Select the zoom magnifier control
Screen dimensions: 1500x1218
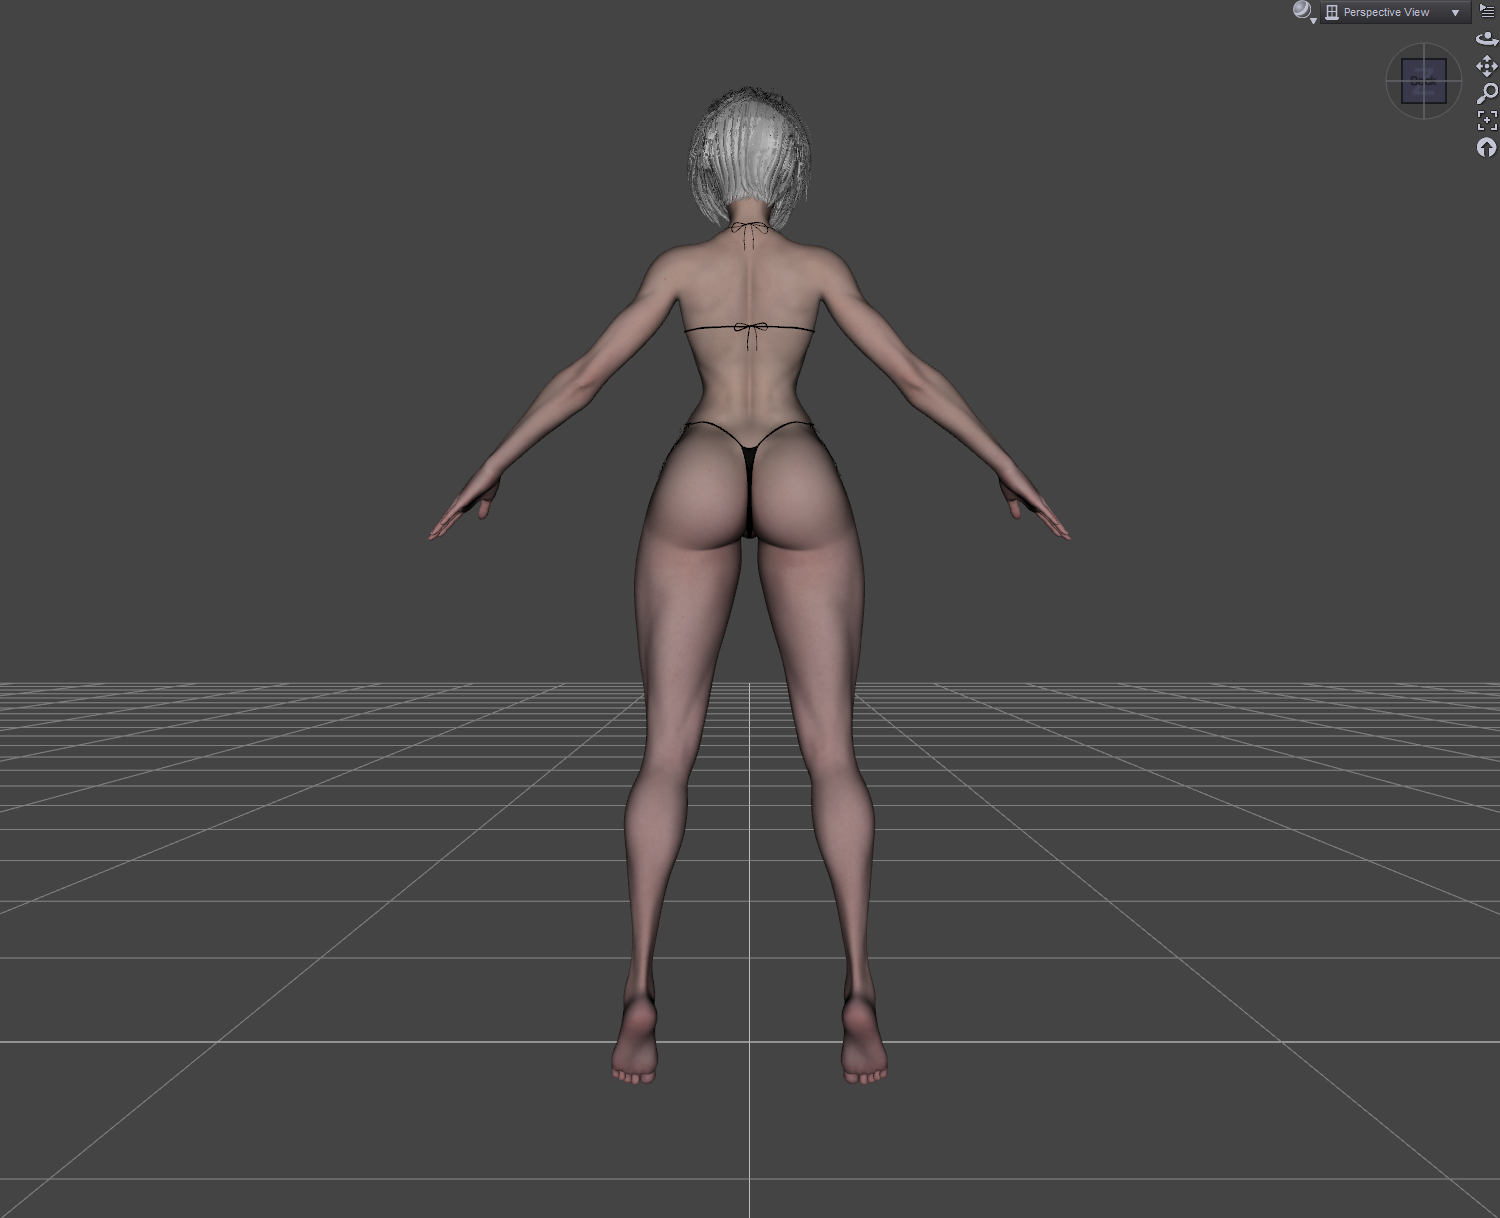tap(1487, 93)
